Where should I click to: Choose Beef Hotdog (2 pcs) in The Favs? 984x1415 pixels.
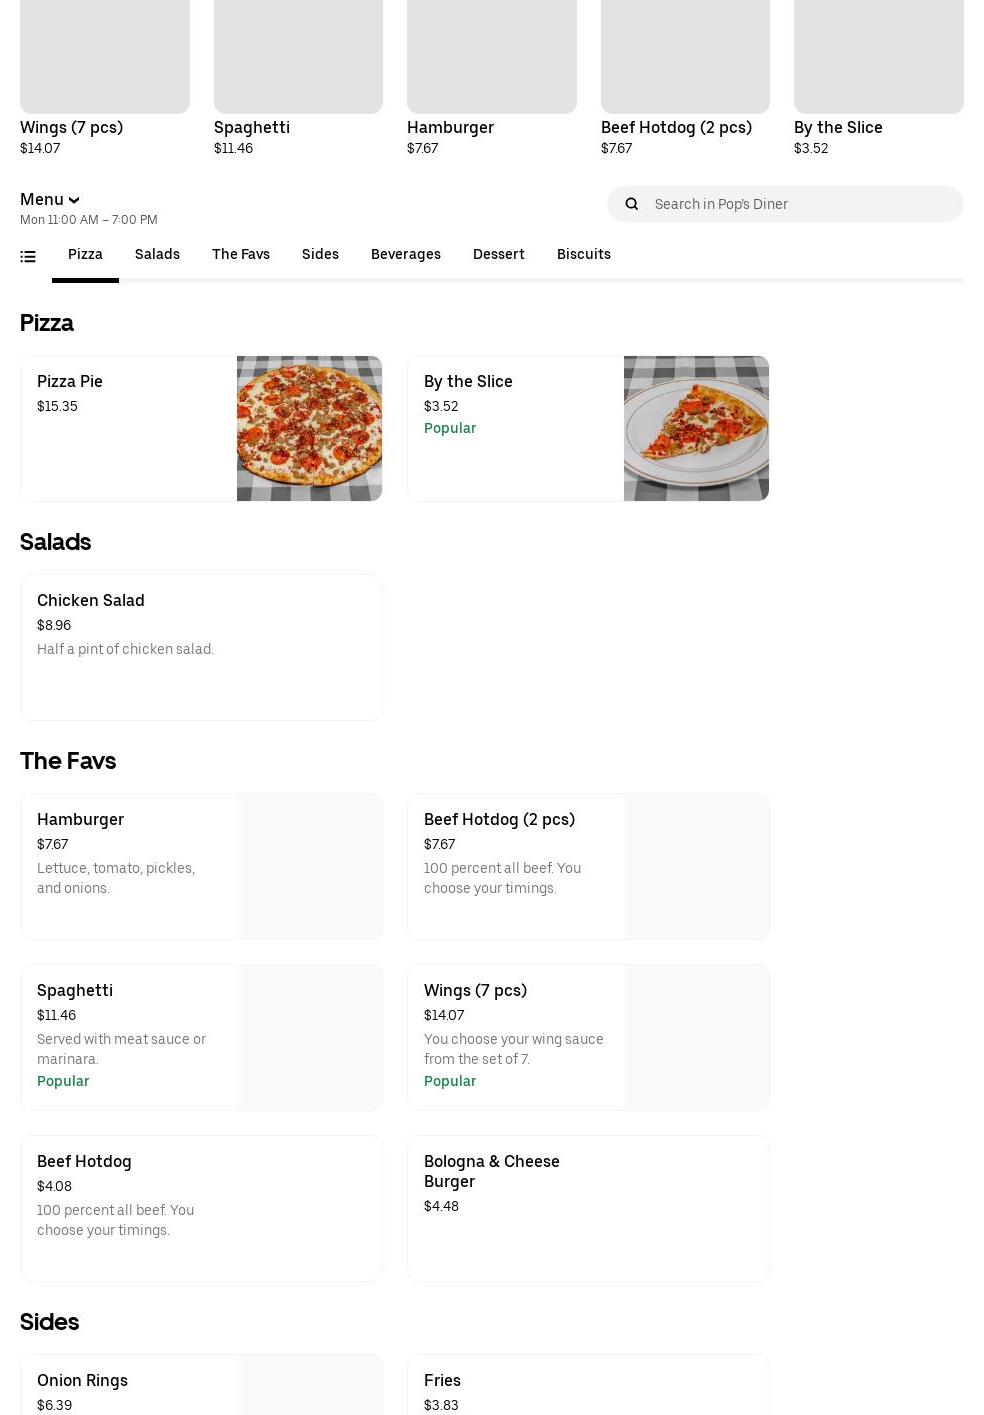[588, 866]
